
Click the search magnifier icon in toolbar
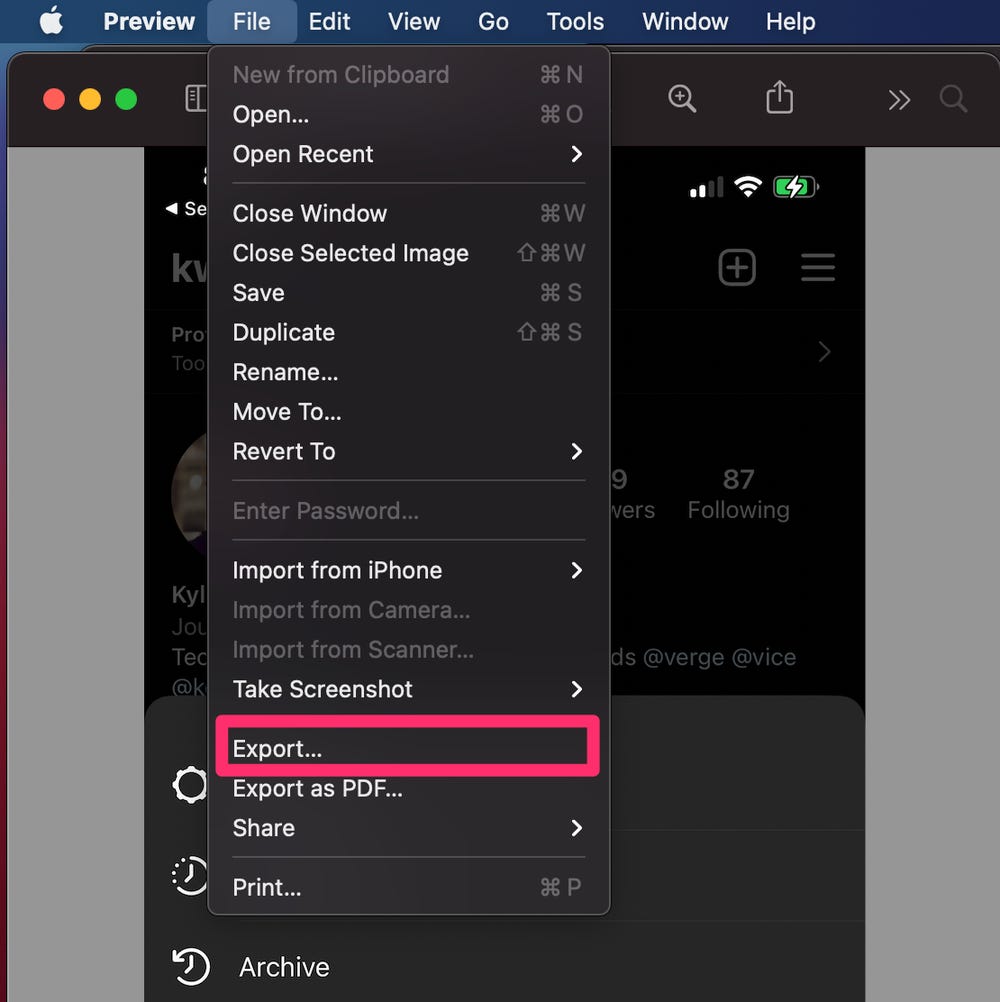(x=953, y=99)
